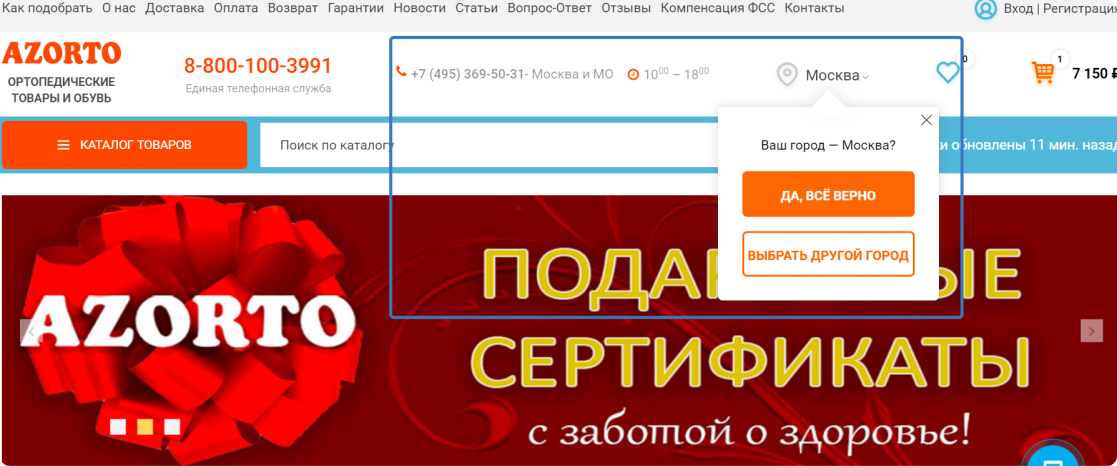The width and height of the screenshot is (1117, 466).
Task: Open Возврат page
Action: [293, 9]
